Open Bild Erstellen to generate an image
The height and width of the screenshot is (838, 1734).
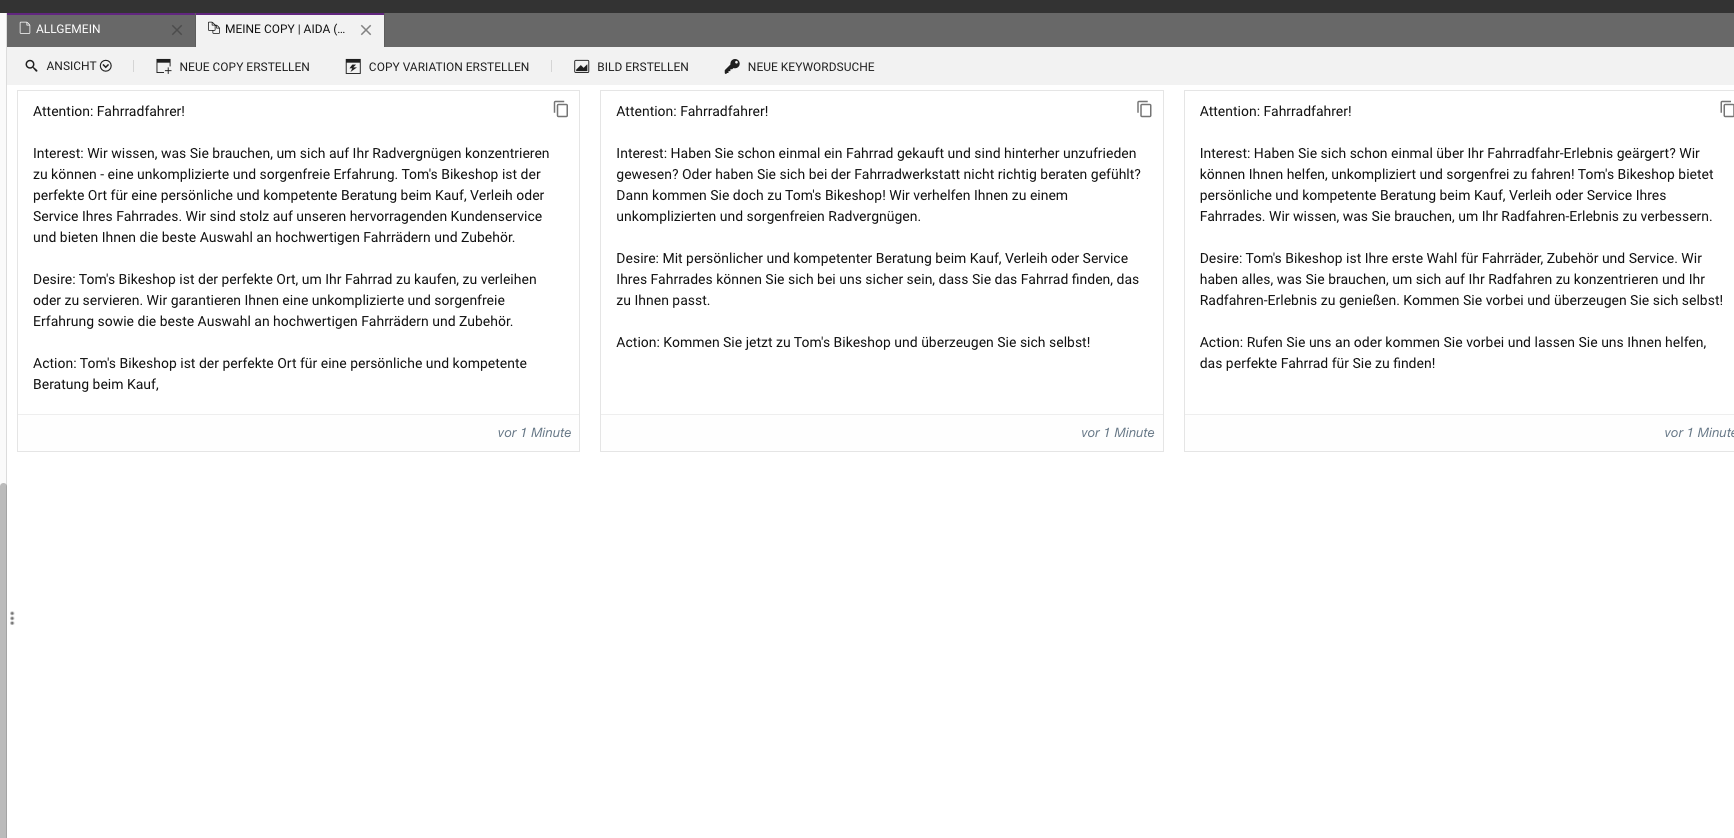pos(631,67)
